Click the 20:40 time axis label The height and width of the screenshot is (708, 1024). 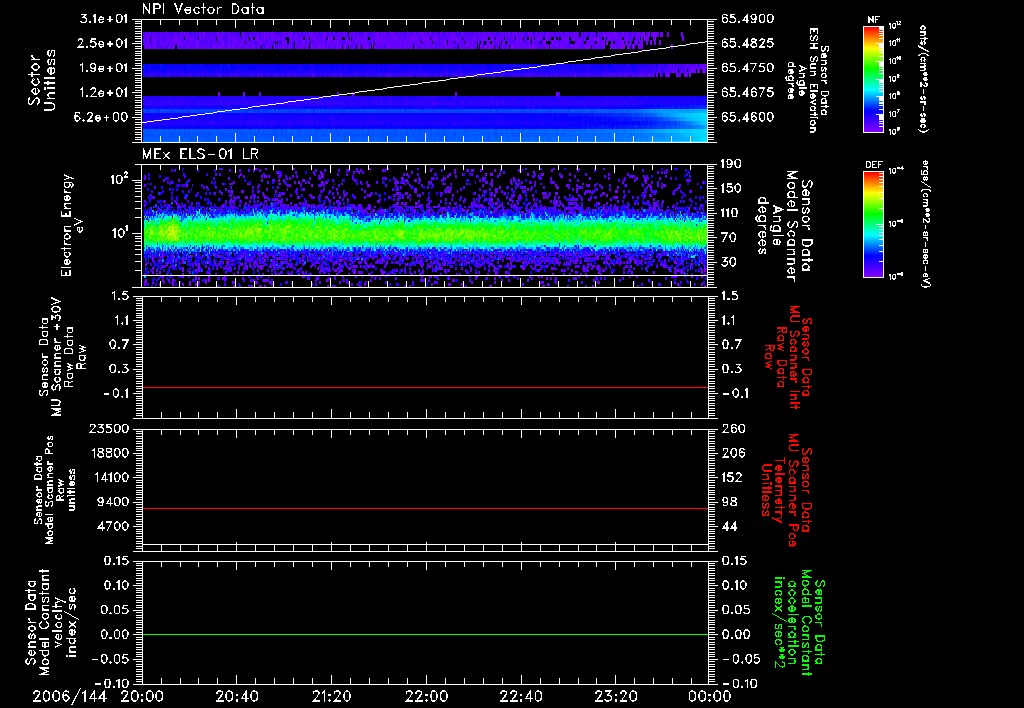(236, 695)
